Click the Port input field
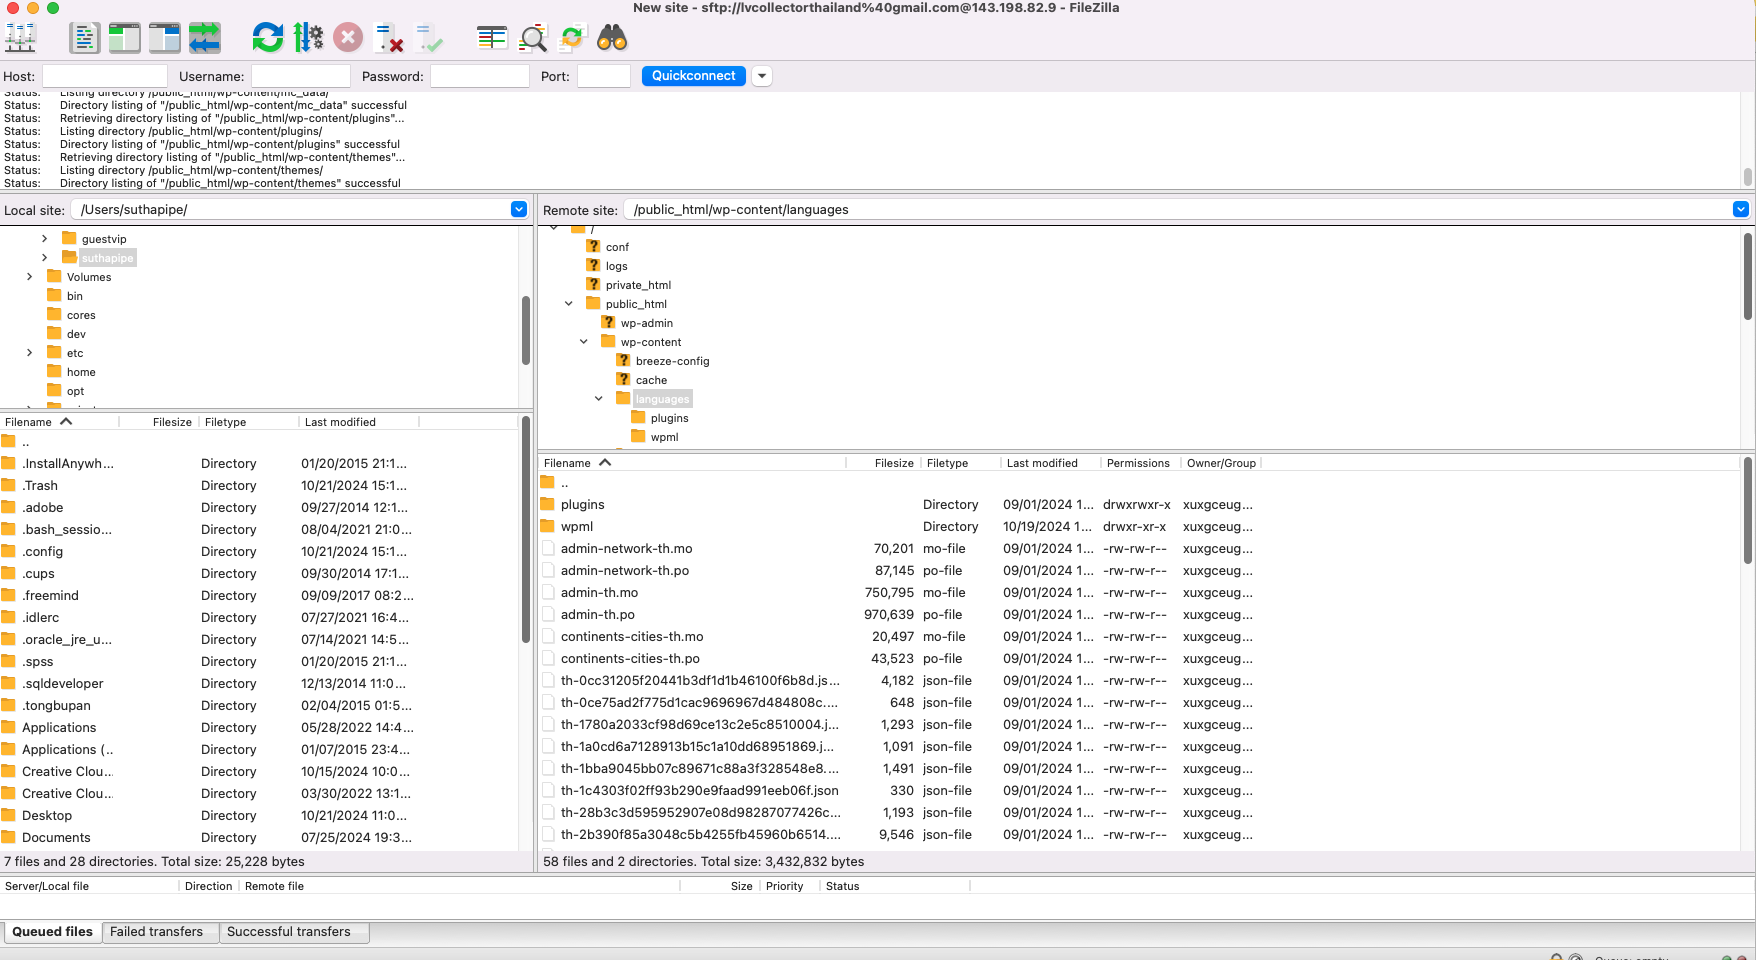The height and width of the screenshot is (960, 1756). pyautogui.click(x=604, y=76)
